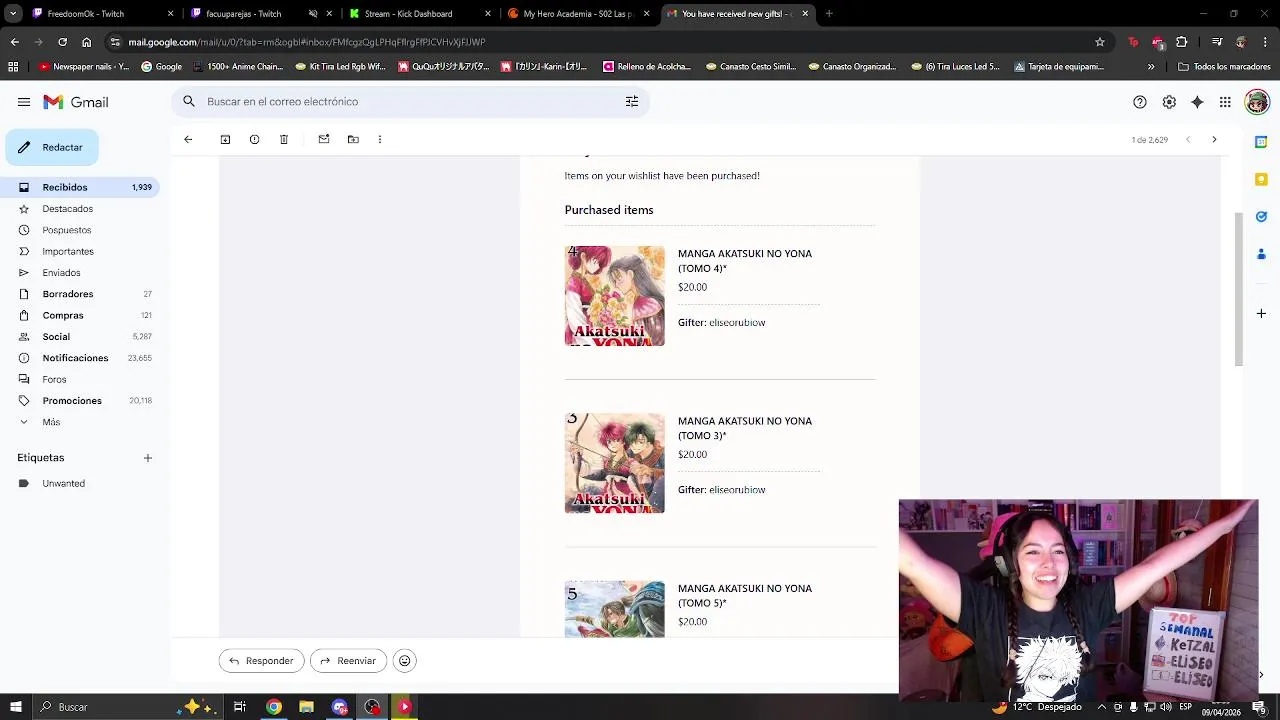
Task: Open Google apps grid
Action: click(1225, 102)
